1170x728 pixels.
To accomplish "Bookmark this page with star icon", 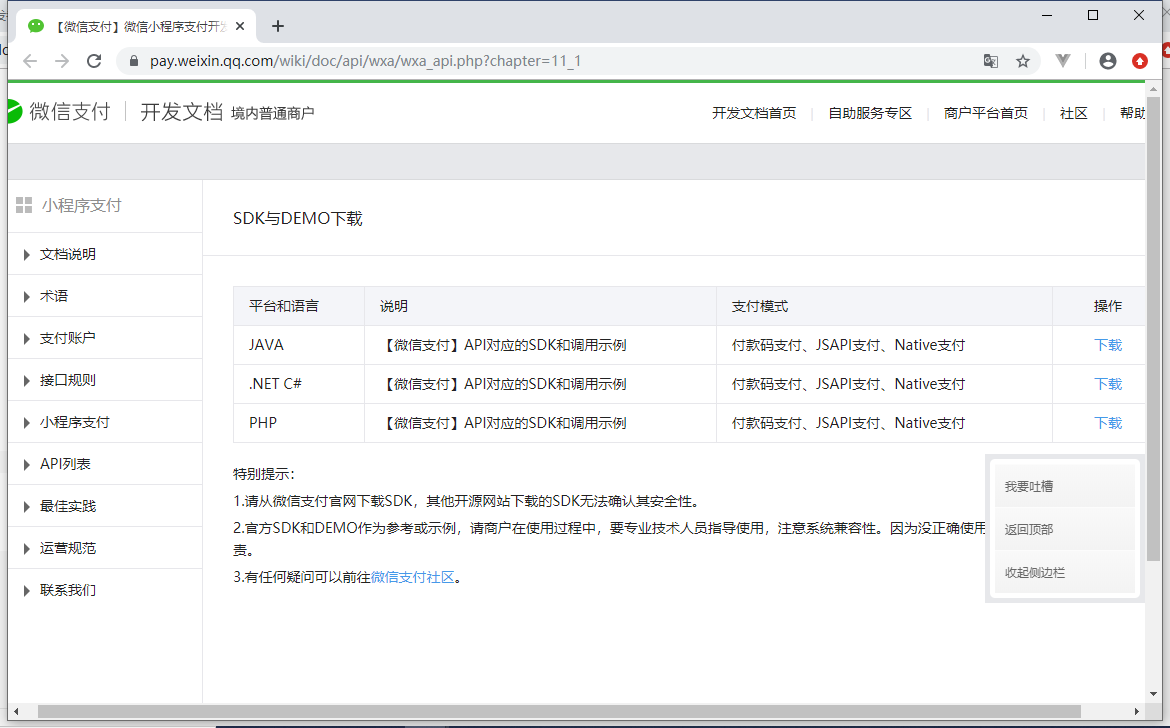I will pos(1023,61).
